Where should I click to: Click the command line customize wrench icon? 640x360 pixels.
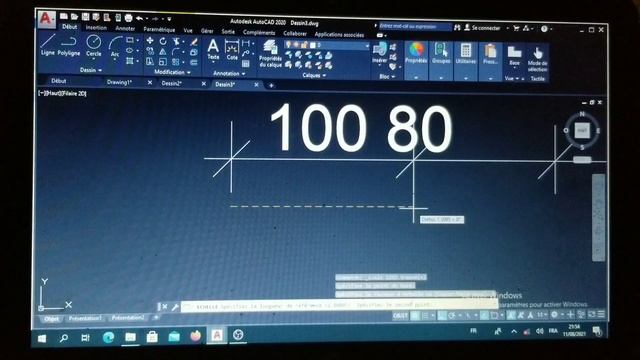tap(175, 307)
